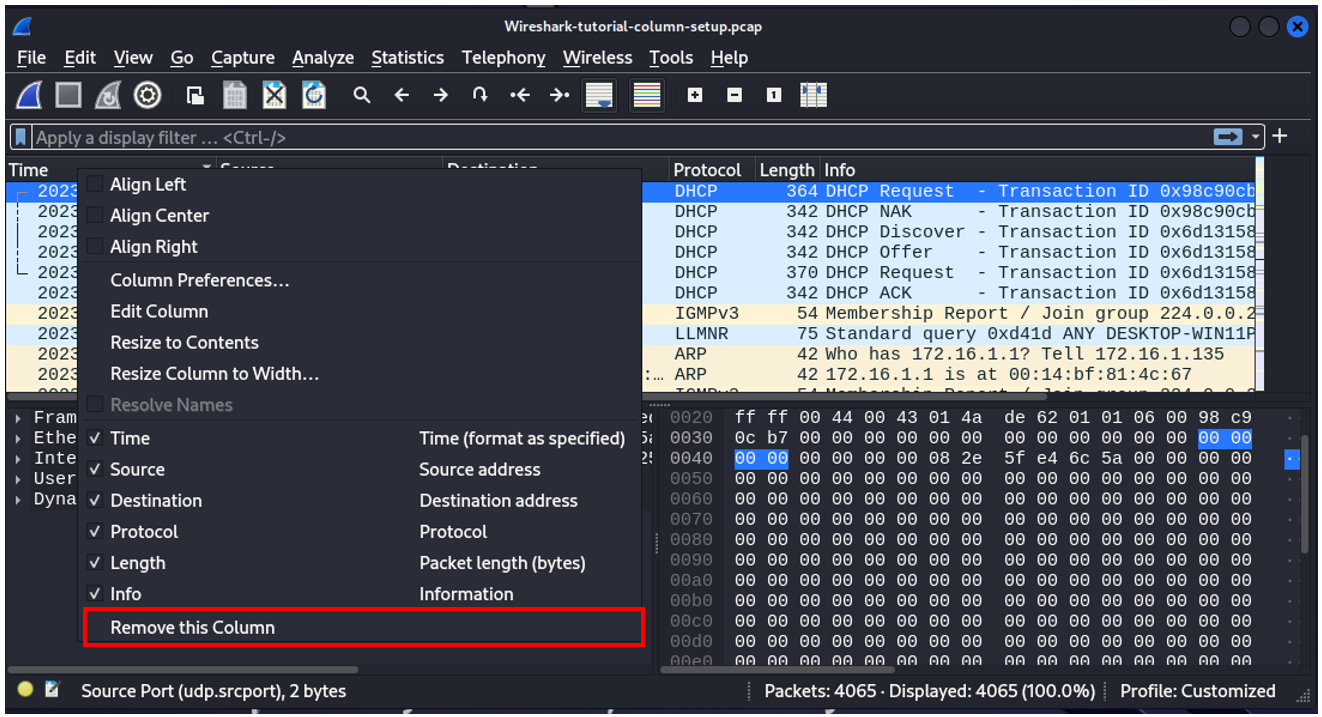Uncheck the Destination column entry
Viewport: 1322px width, 717px height.
(x=95, y=500)
